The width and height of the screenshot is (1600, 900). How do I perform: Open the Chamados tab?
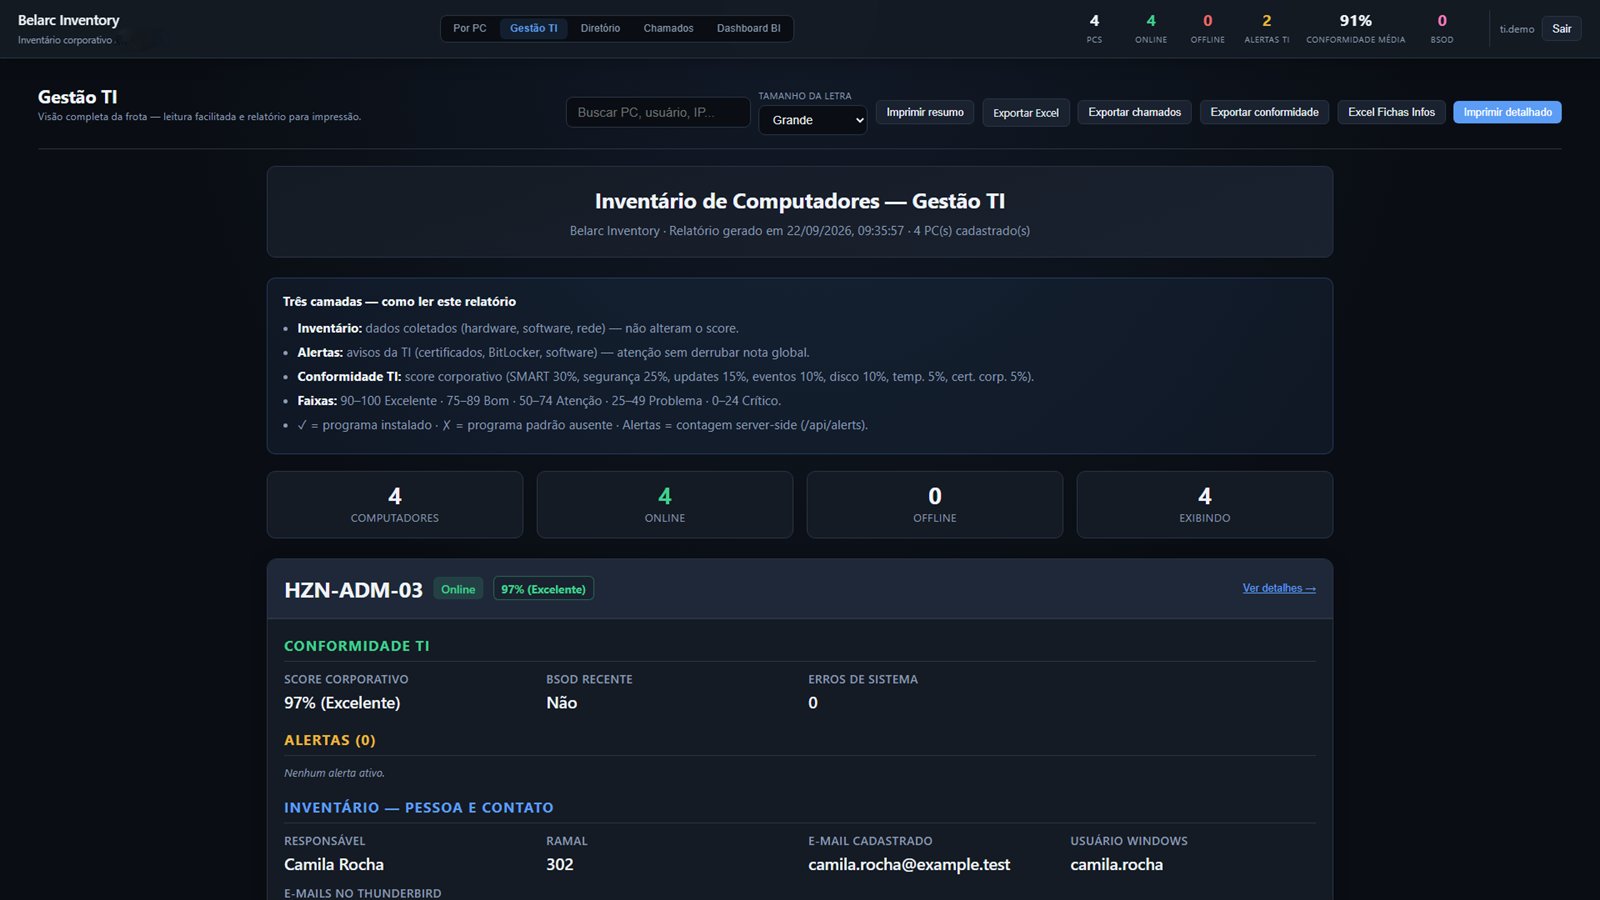click(668, 28)
